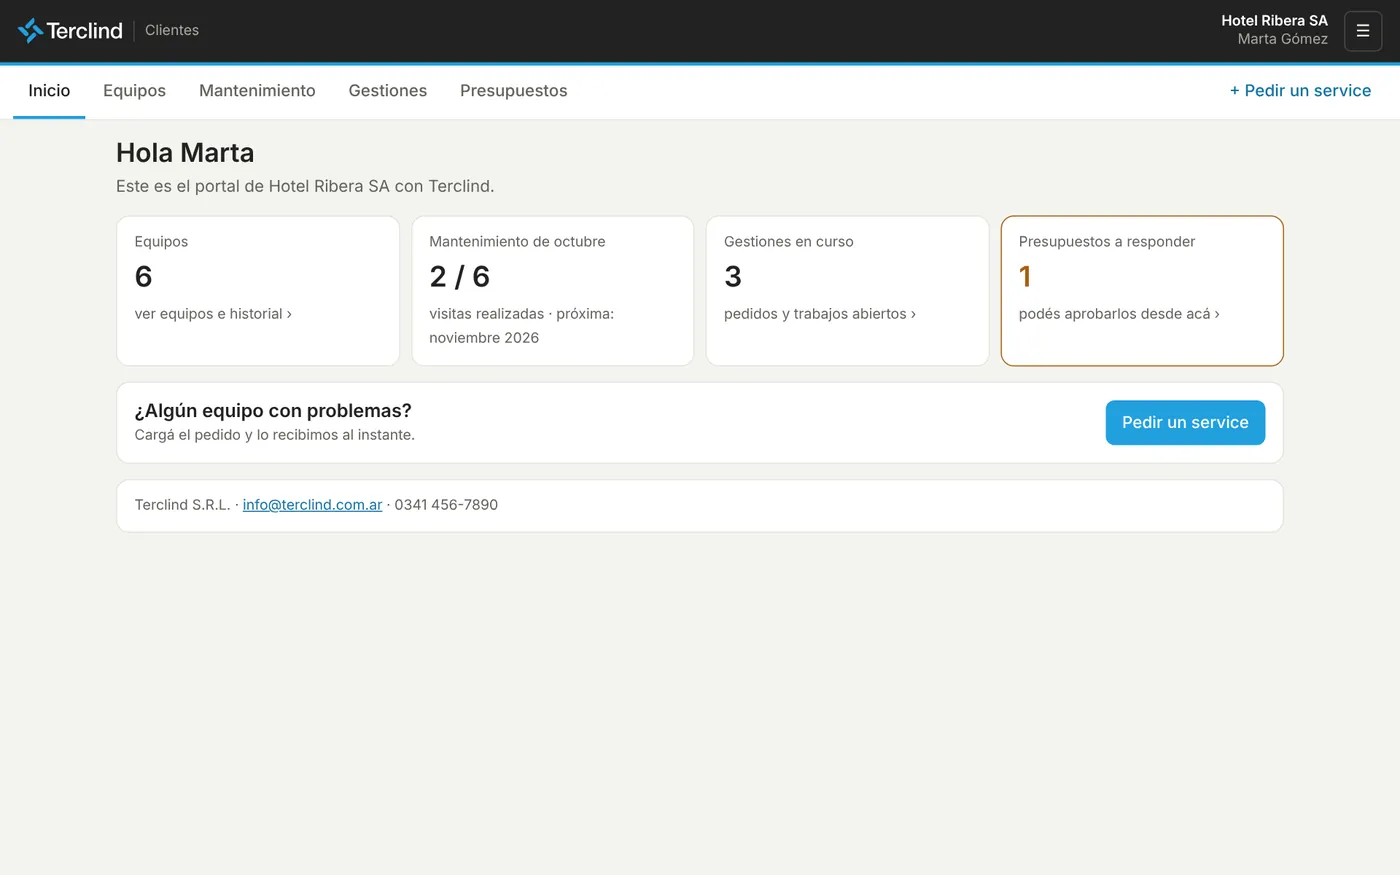
Task: Click the Terclind logo icon
Action: [30, 30]
